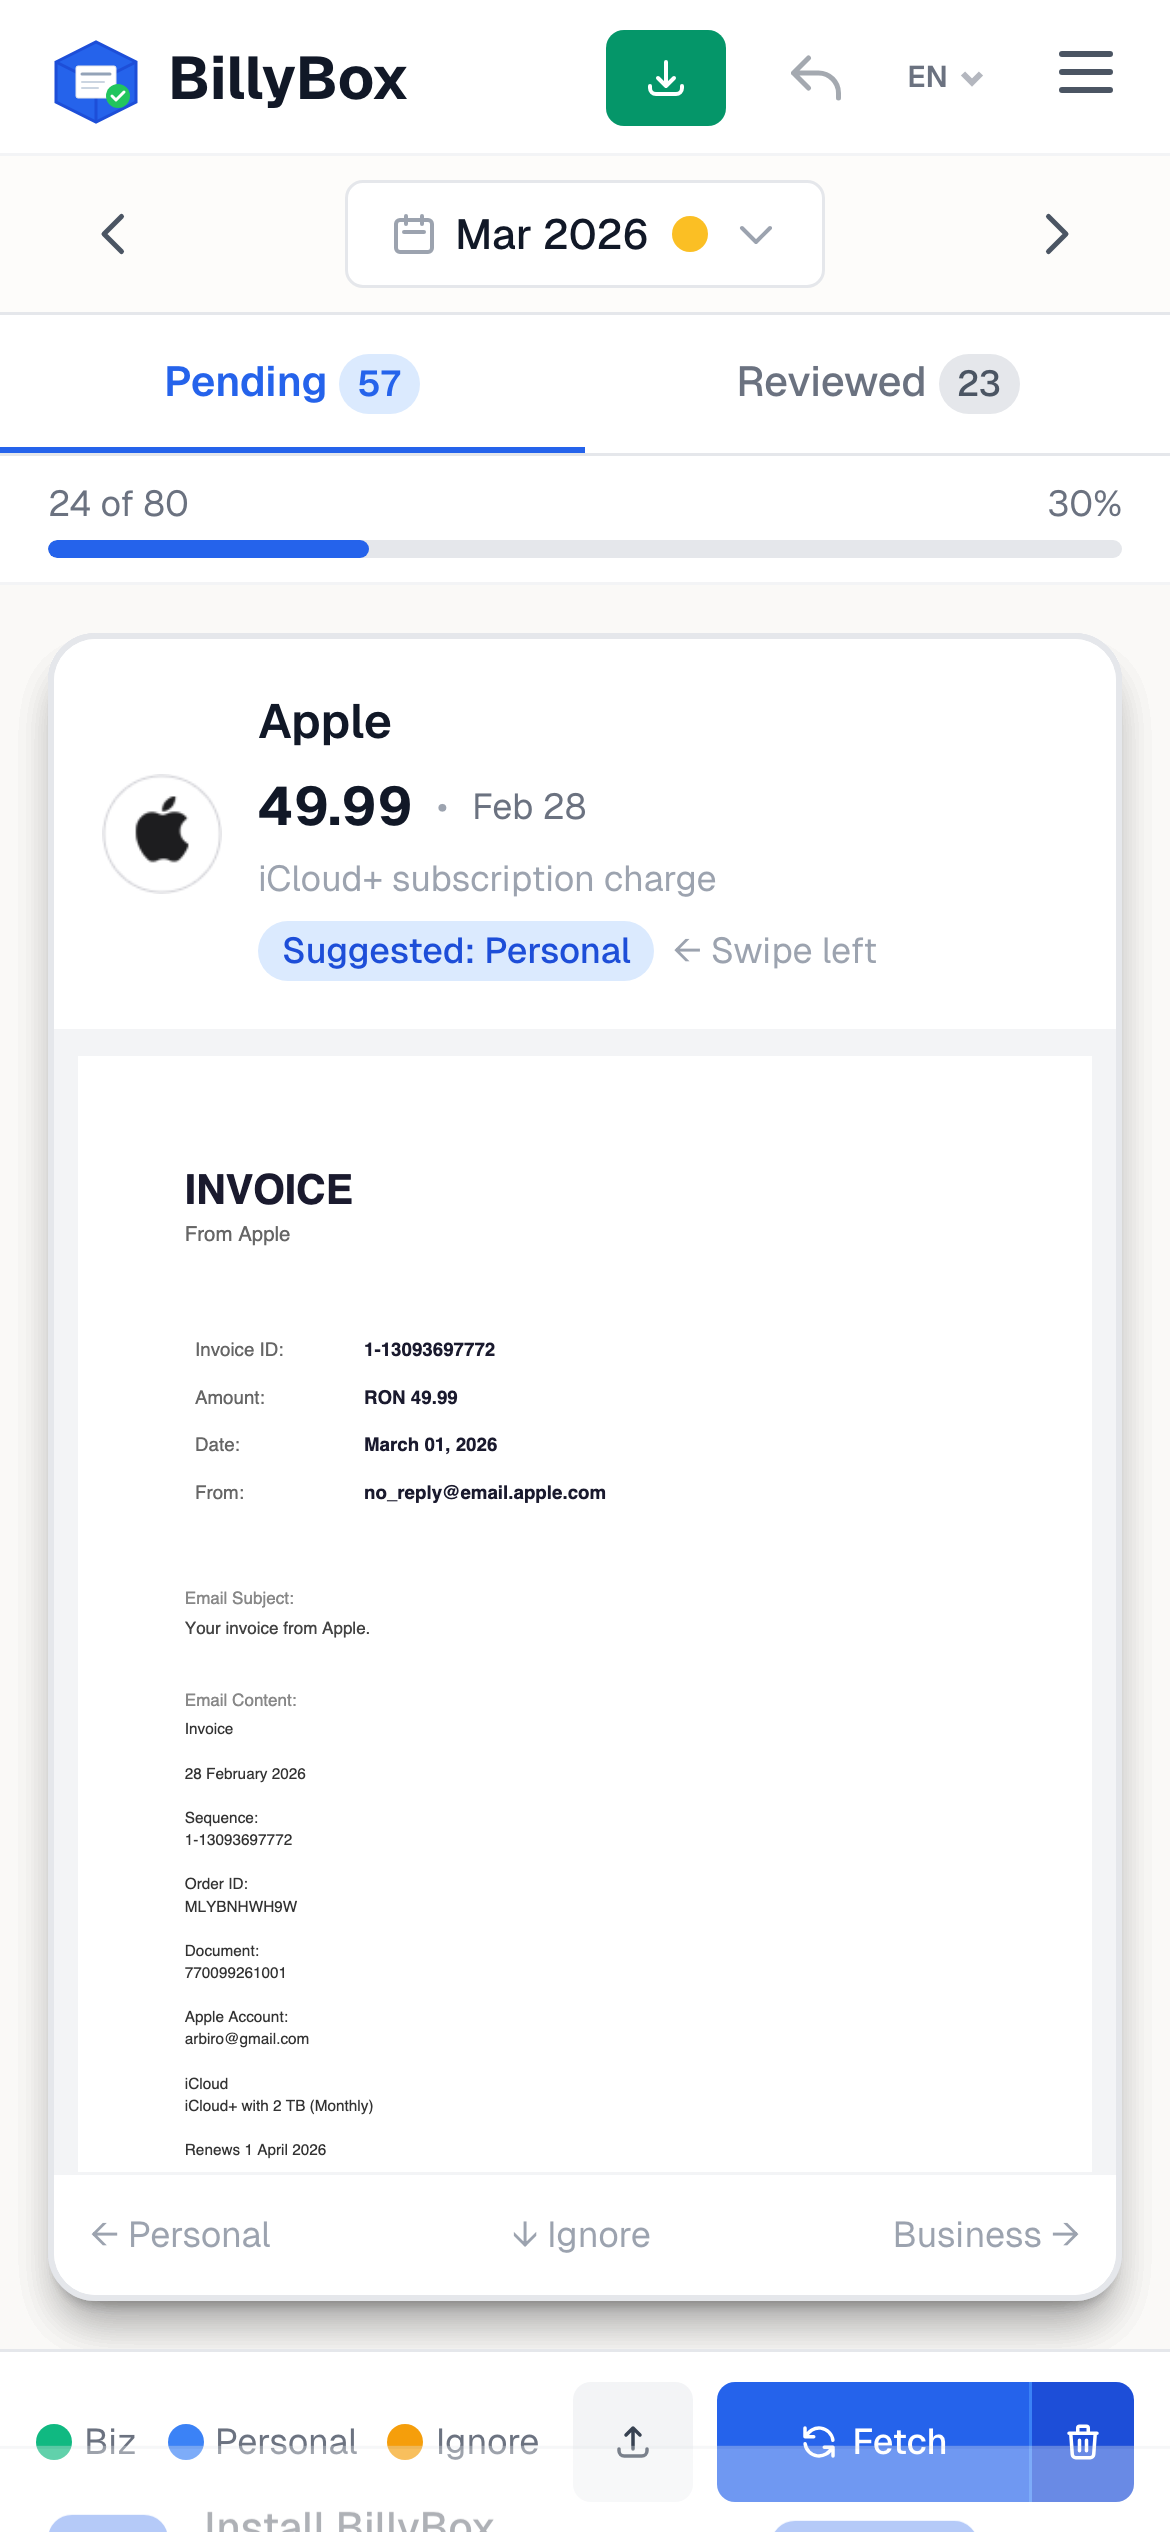This screenshot has width=1170, height=2532.
Task: Click the Apple logo avatar on the invoice card
Action: click(161, 833)
